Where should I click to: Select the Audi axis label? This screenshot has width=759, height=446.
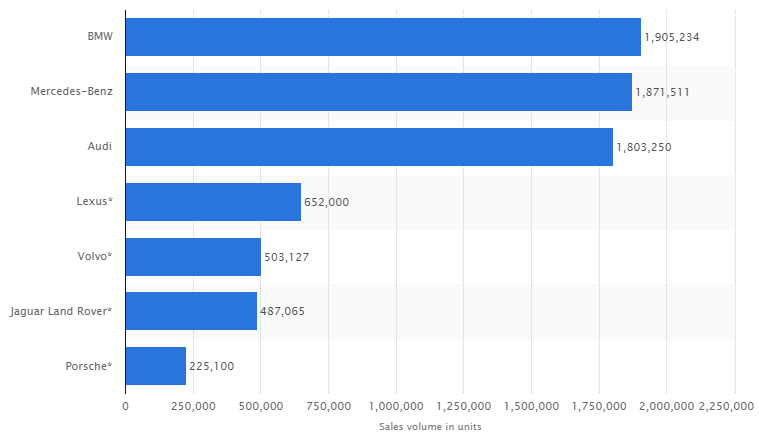tap(100, 146)
